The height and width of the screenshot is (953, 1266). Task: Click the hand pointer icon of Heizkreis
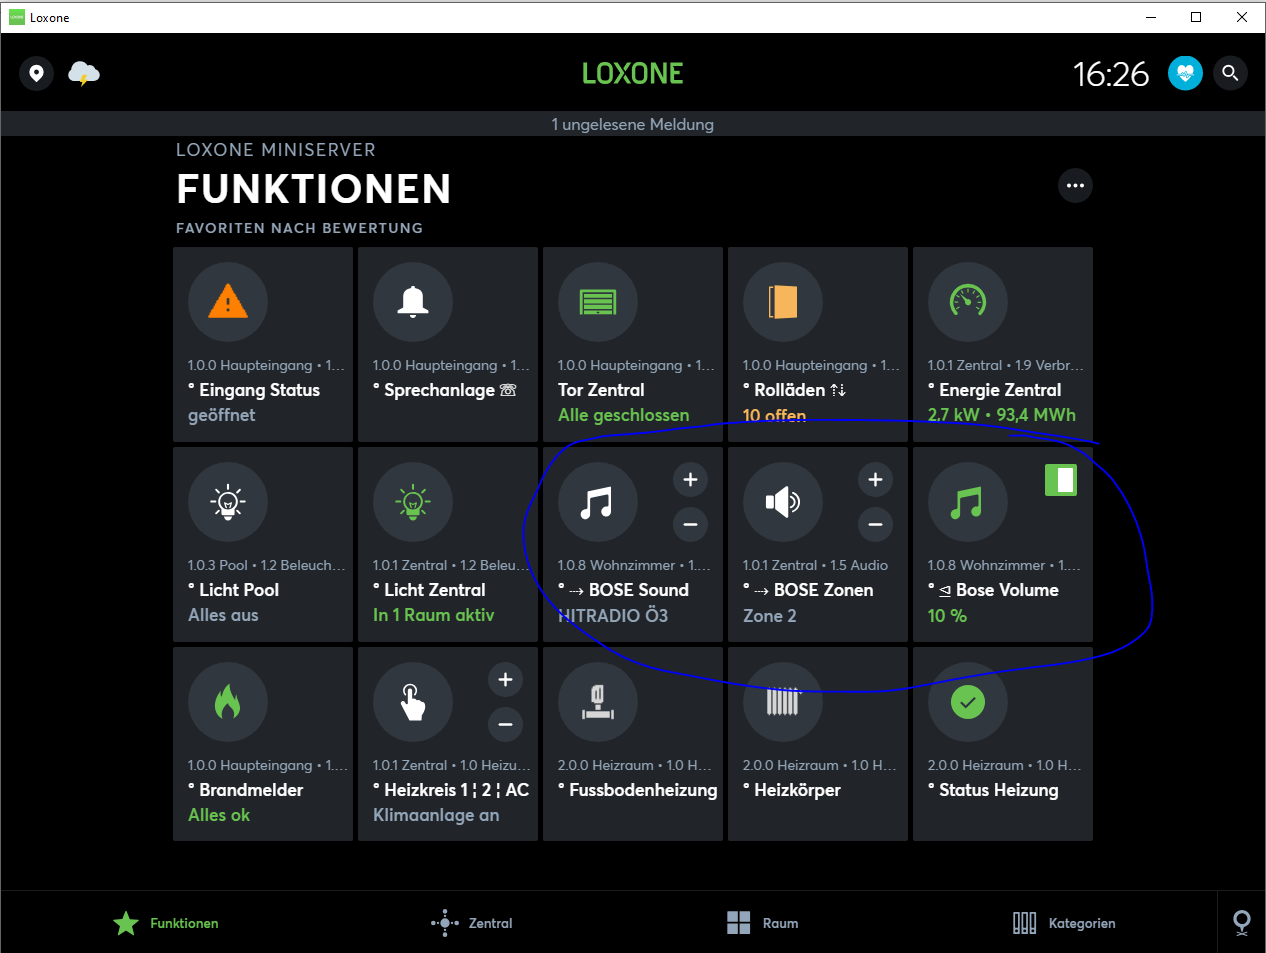click(x=413, y=701)
